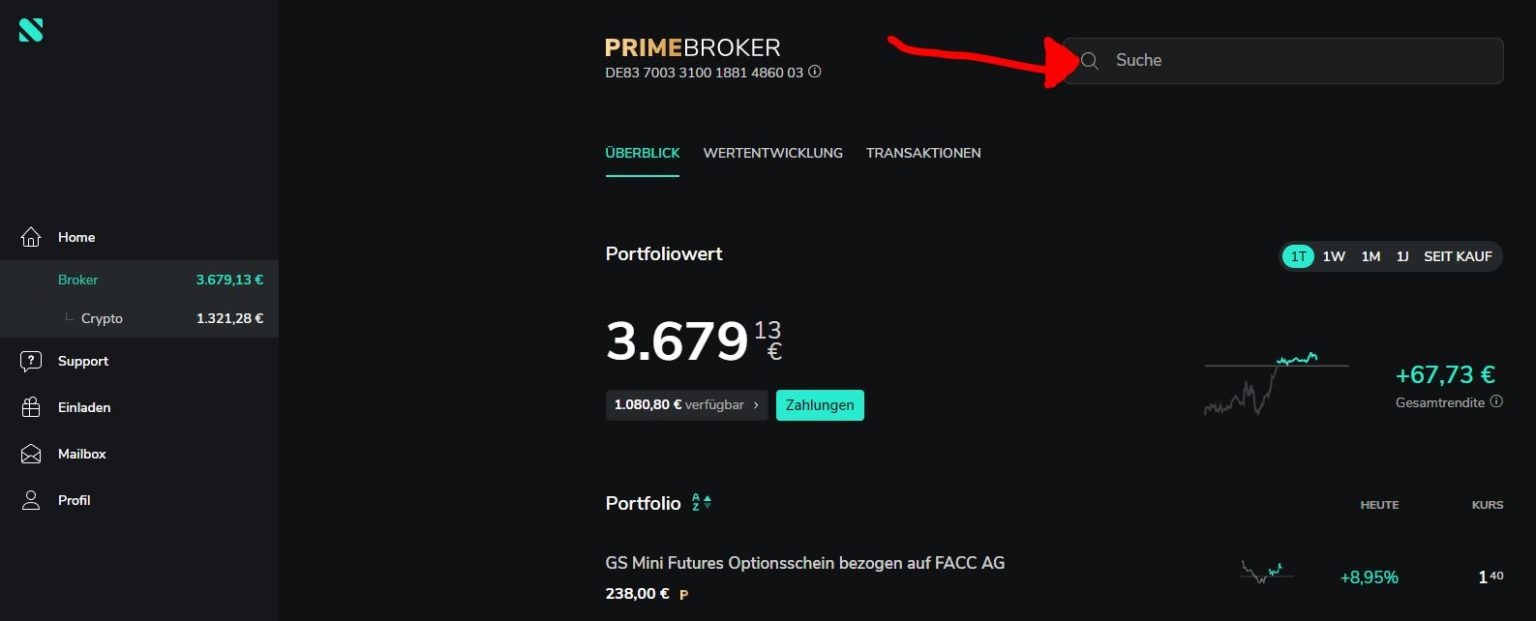The width and height of the screenshot is (1536, 621).
Task: Click the Scalable logo in the sidebar
Action: tap(31, 30)
